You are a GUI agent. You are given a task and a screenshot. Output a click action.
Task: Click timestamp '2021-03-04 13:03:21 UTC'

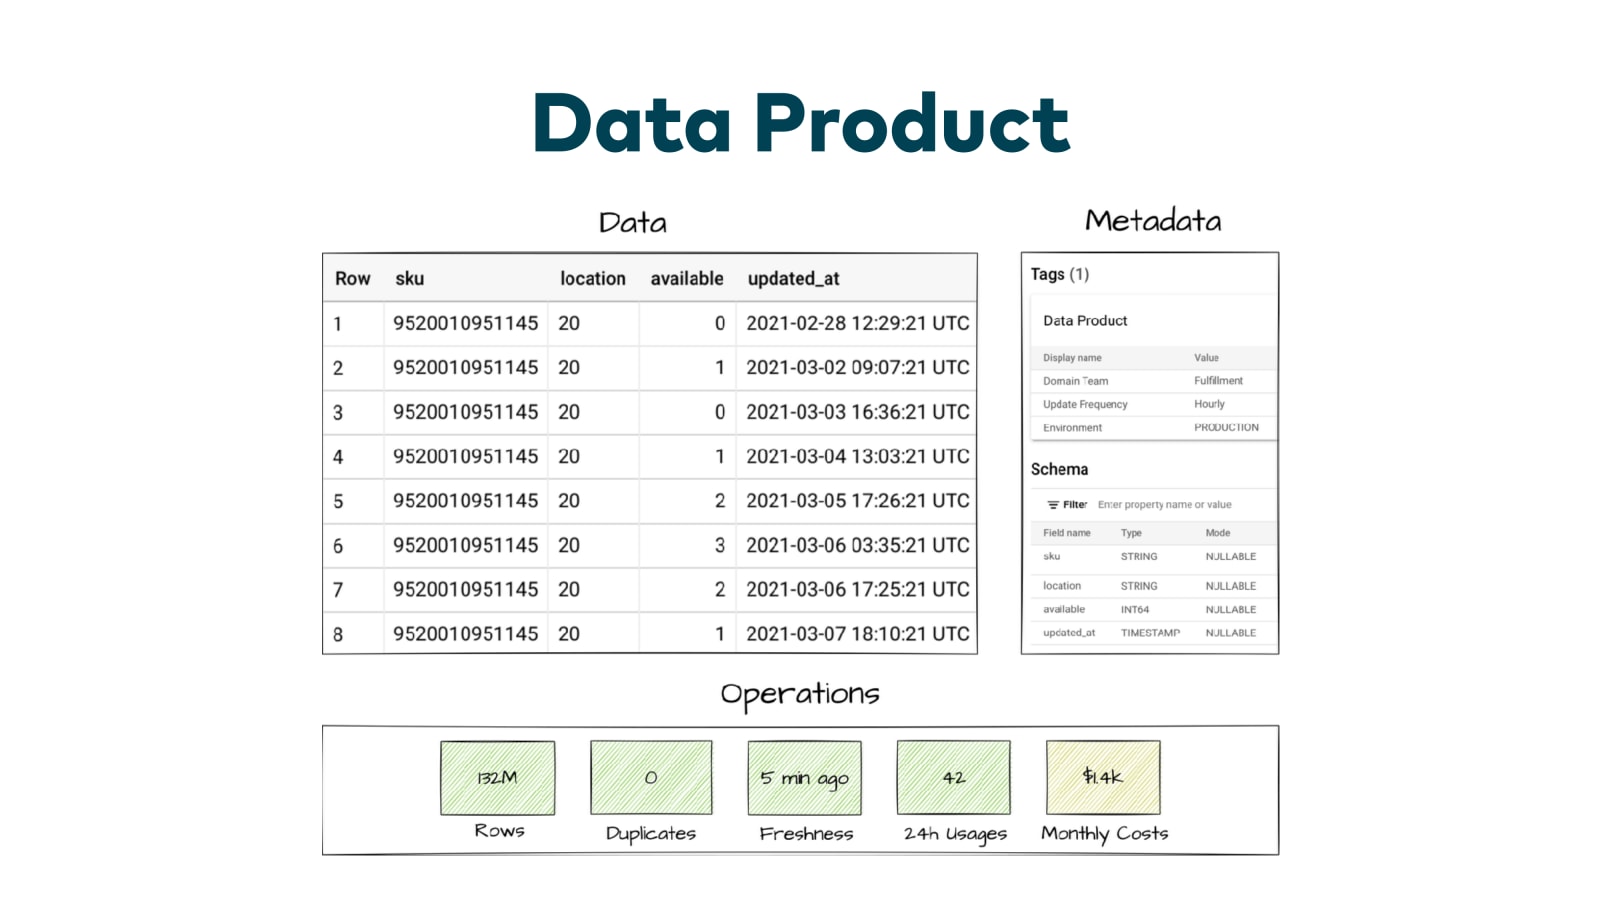858,457
